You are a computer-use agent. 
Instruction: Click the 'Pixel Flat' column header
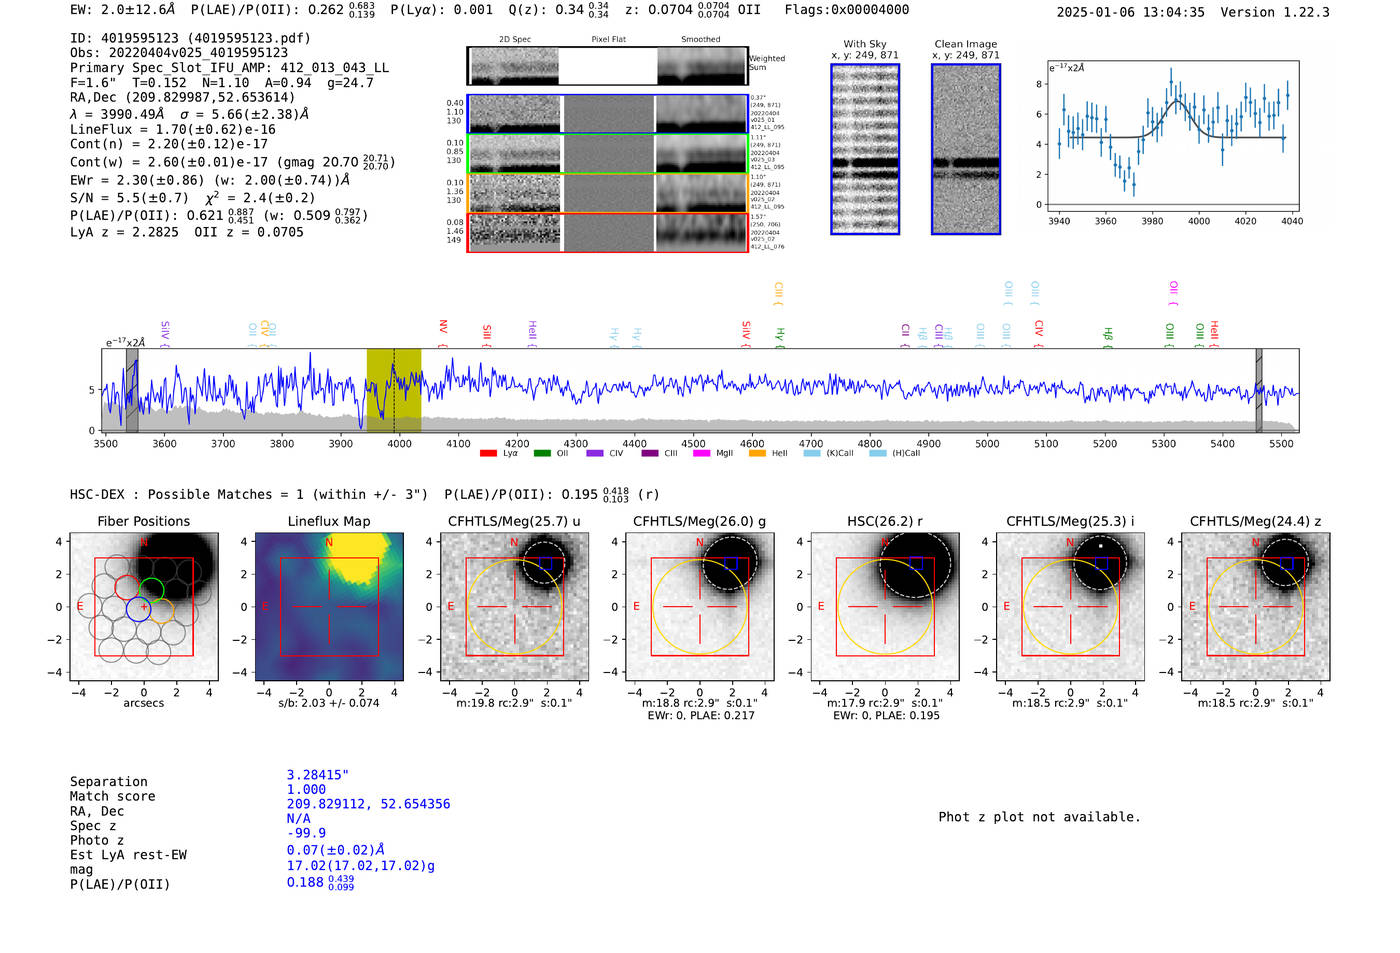pos(608,40)
